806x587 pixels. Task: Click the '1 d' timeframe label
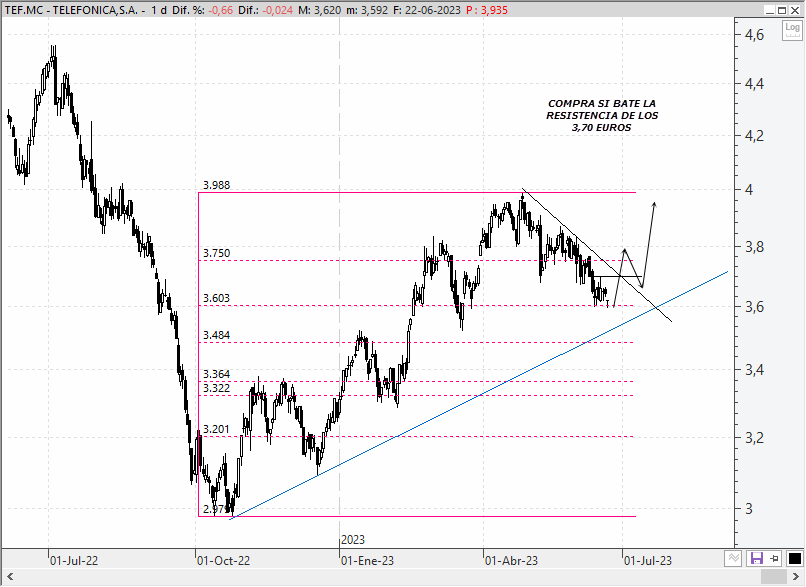pyautogui.click(x=159, y=10)
